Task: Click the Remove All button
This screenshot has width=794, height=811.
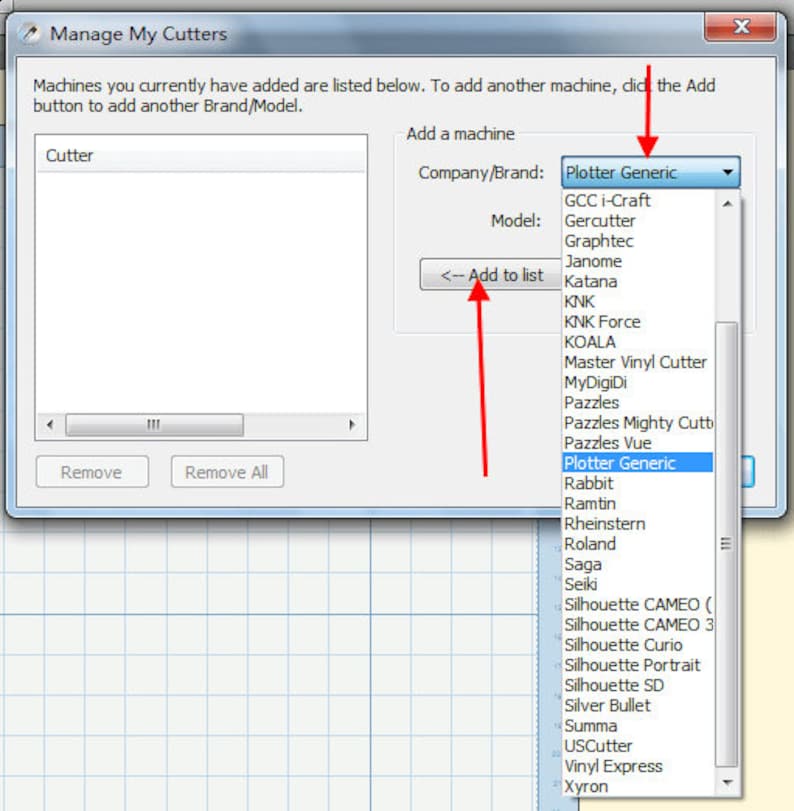Action: click(227, 472)
